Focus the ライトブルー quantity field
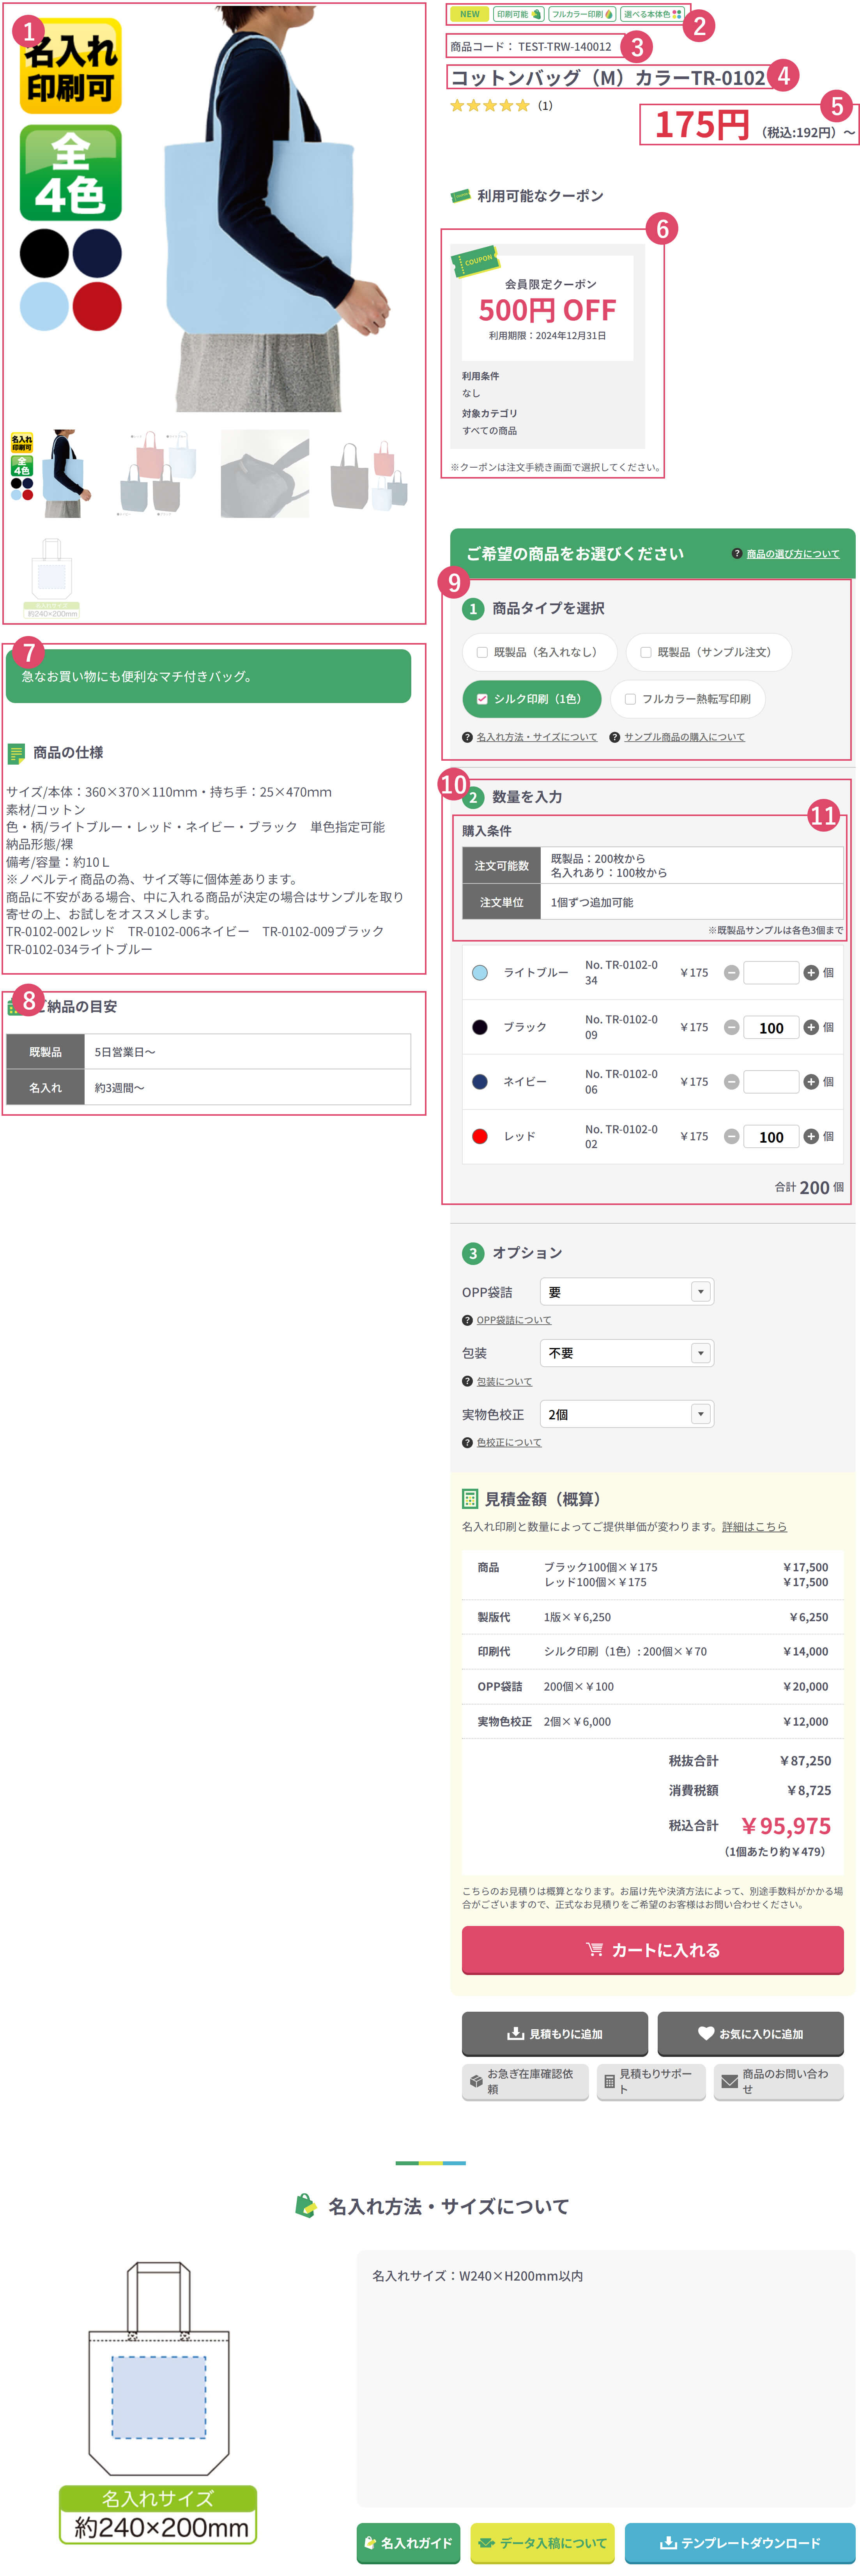Image resolution: width=860 pixels, height=2576 pixels. coord(771,973)
